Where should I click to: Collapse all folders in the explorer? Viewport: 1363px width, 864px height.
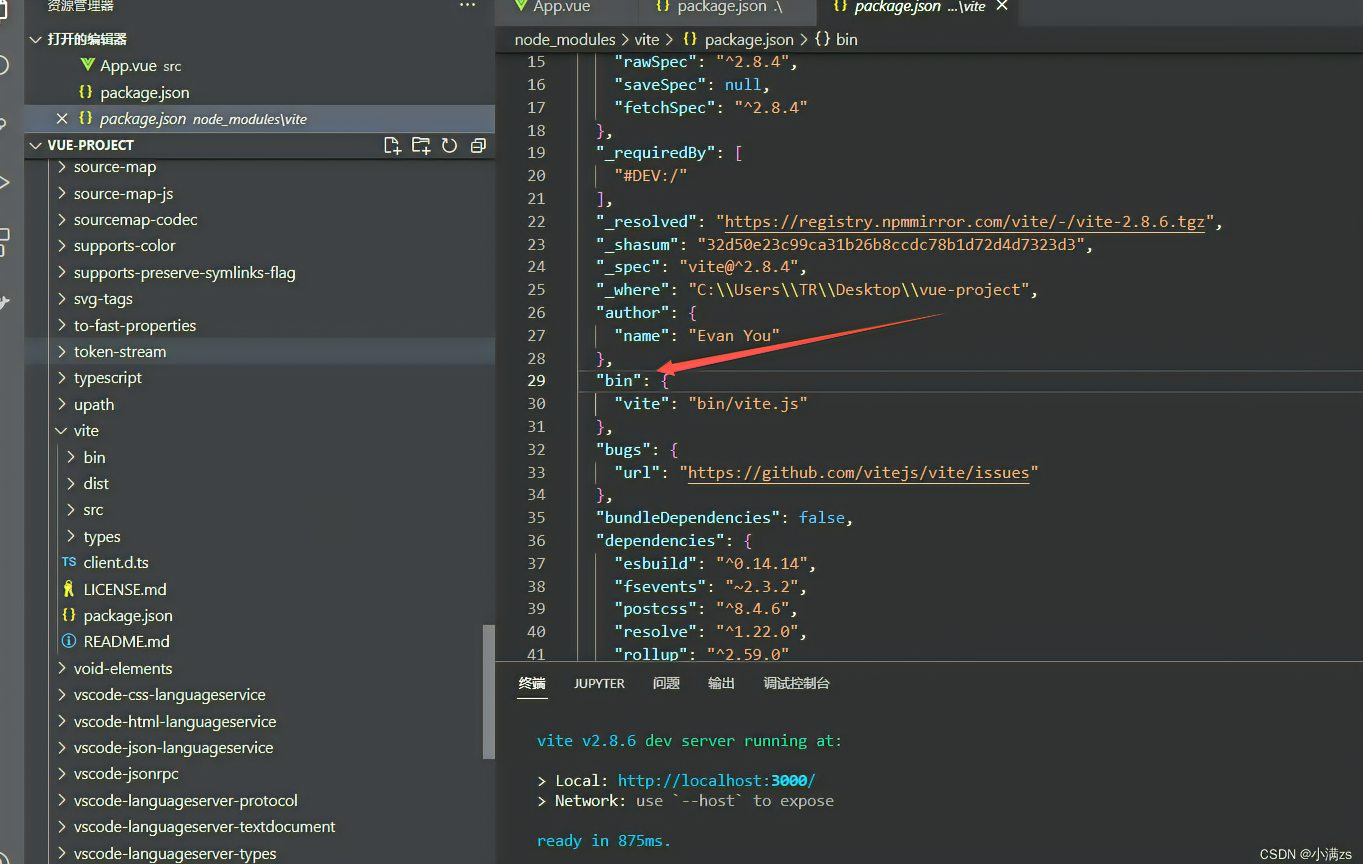478,146
